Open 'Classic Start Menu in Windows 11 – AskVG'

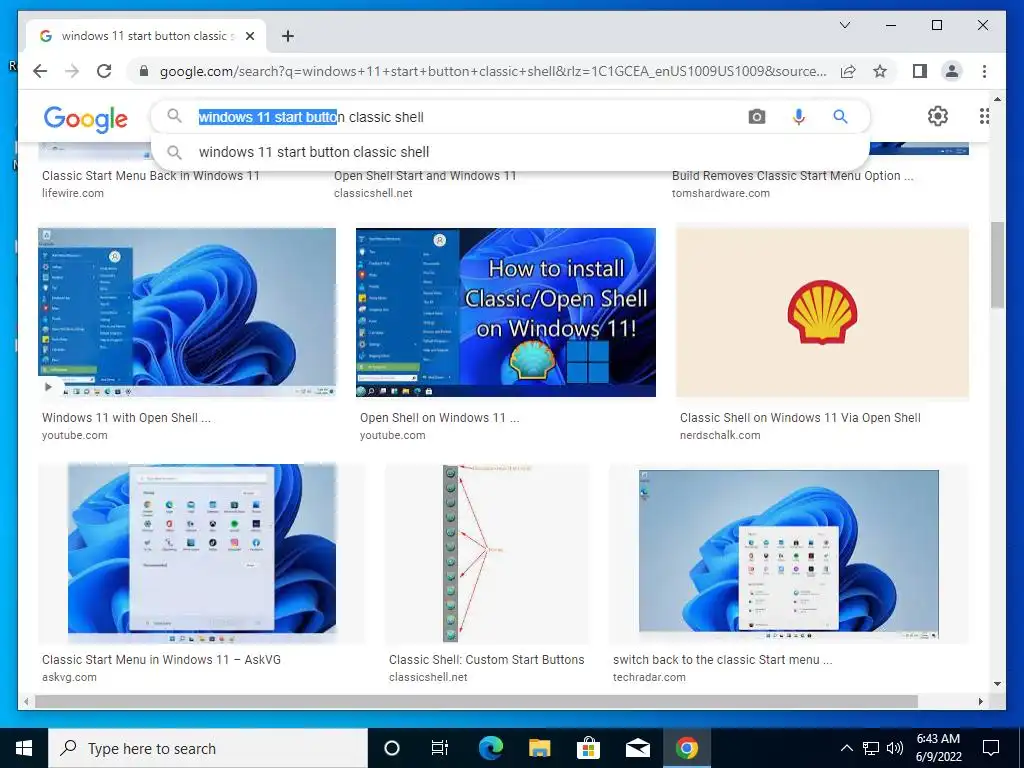tap(161, 660)
